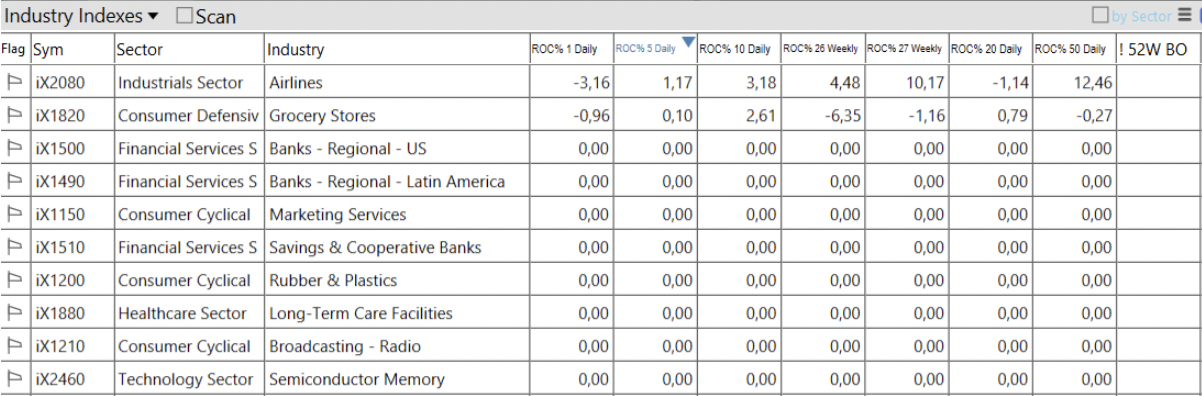Flag the iX1490 Latin America banks row

pos(15,182)
